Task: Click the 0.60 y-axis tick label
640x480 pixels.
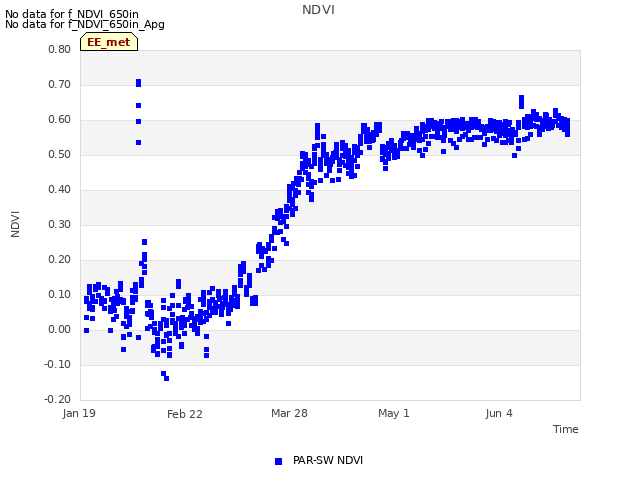Action: point(60,120)
